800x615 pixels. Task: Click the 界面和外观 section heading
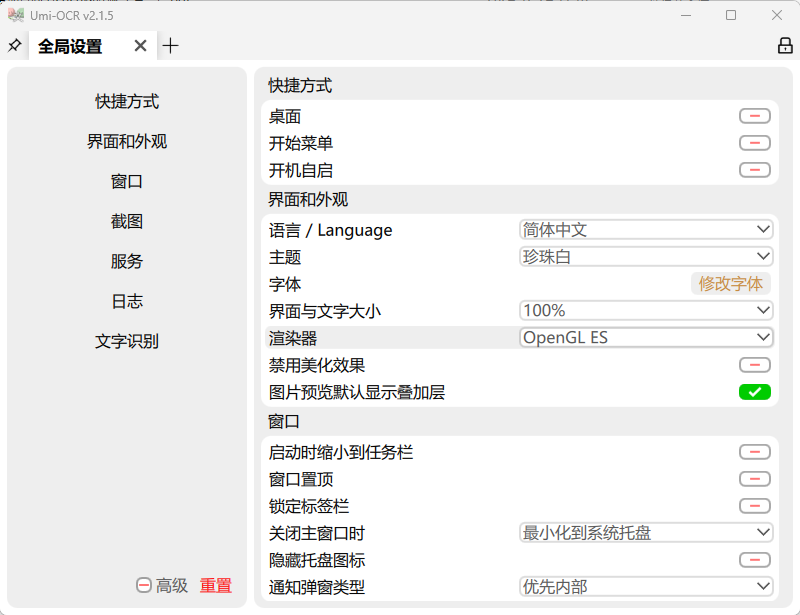[308, 199]
